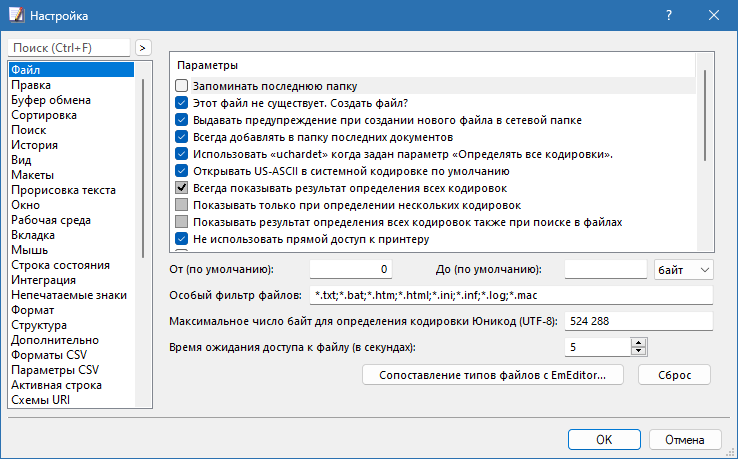The image size is (738, 459).
Task: Open 'Схемы URI' category
Action: click(x=72, y=400)
